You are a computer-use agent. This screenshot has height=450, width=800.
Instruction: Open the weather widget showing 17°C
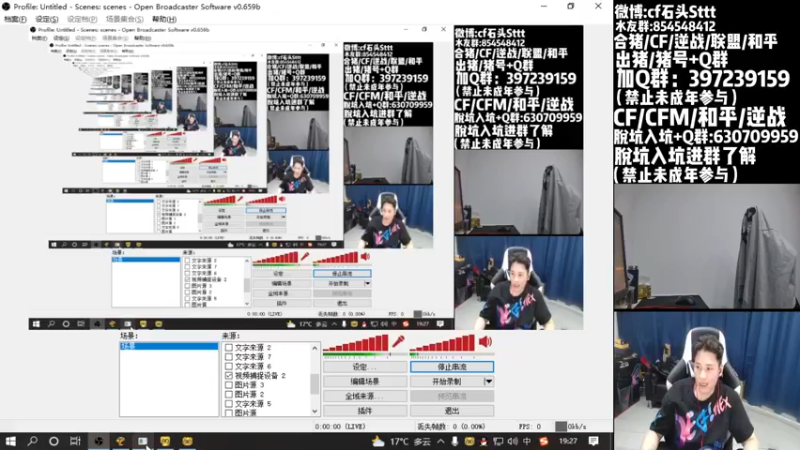click(x=401, y=441)
